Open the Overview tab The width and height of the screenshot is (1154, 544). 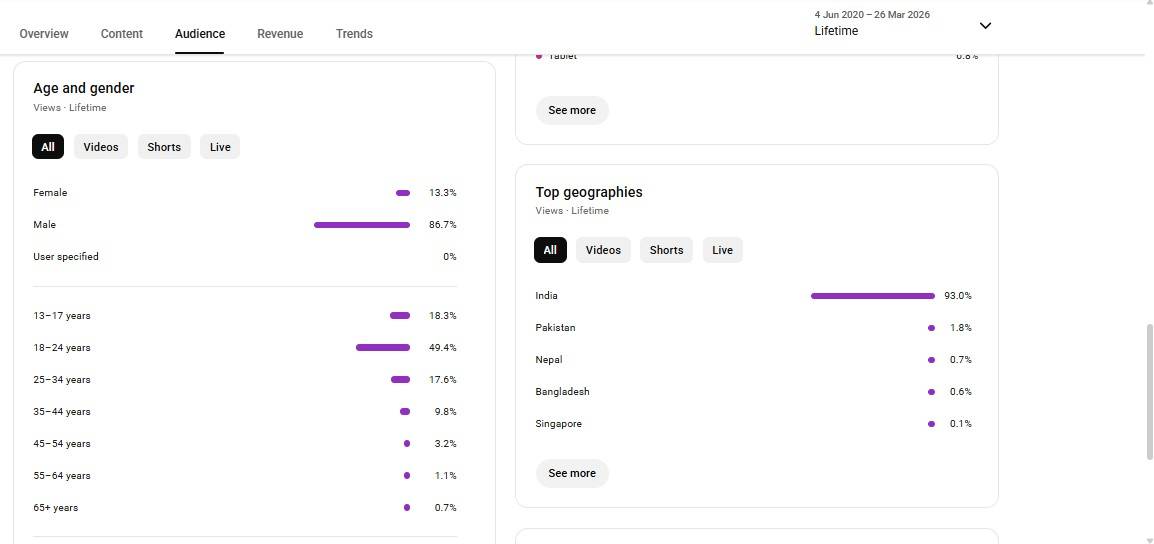click(44, 34)
